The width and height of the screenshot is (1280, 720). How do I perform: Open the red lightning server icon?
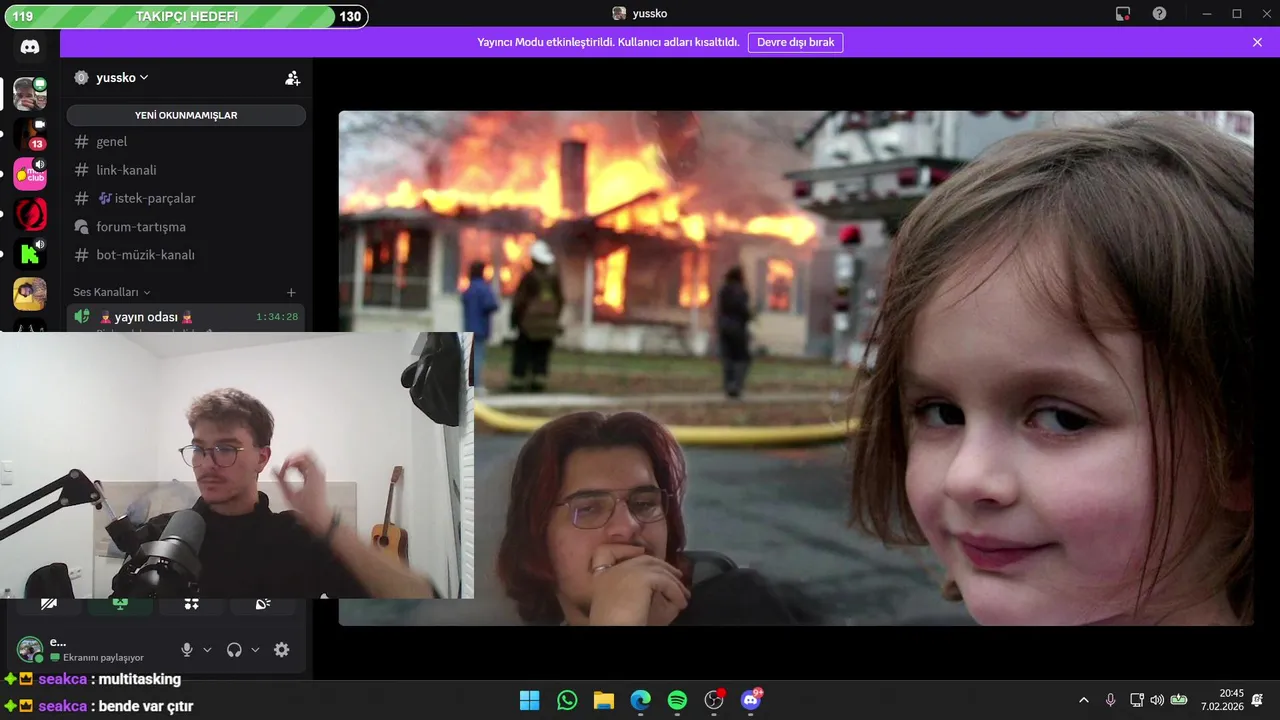click(x=30, y=214)
